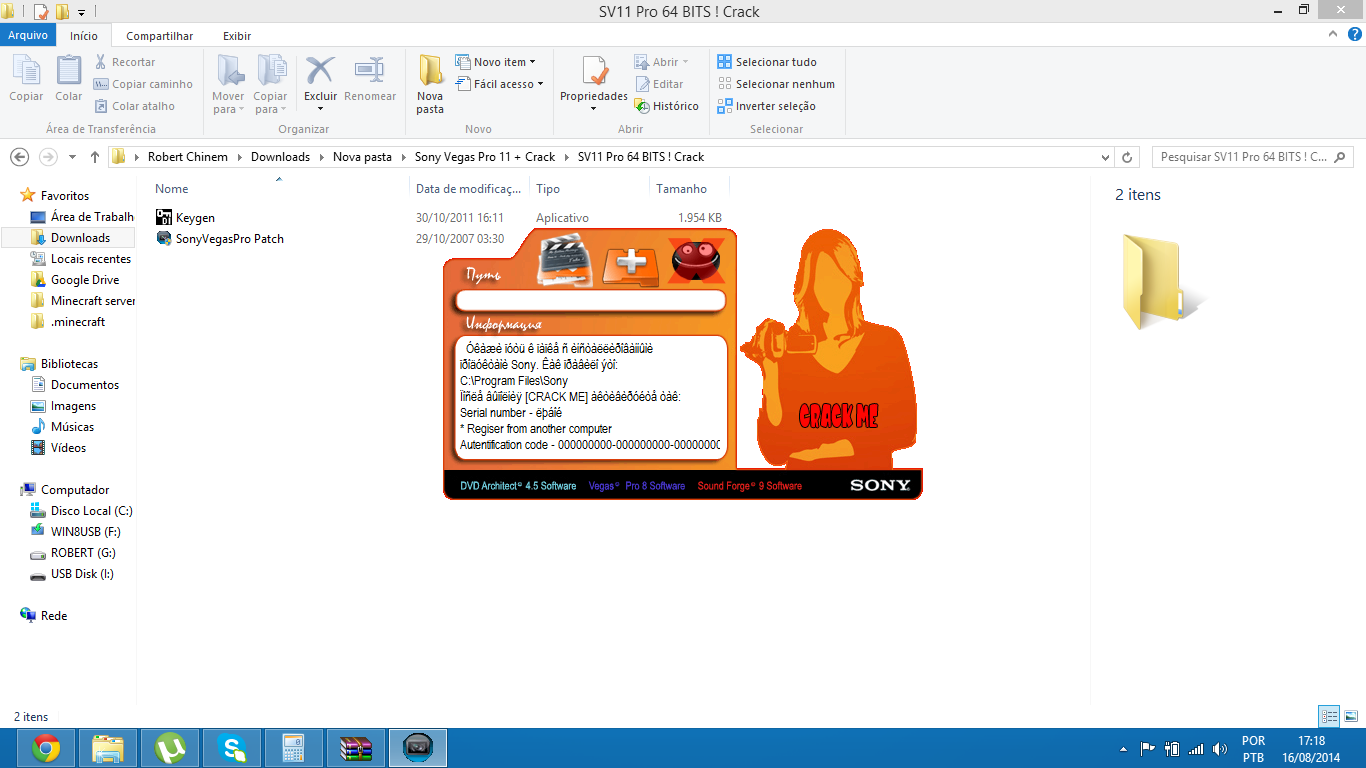
Task: Open Disco Local (C:) in sidebar
Action: coord(81,511)
